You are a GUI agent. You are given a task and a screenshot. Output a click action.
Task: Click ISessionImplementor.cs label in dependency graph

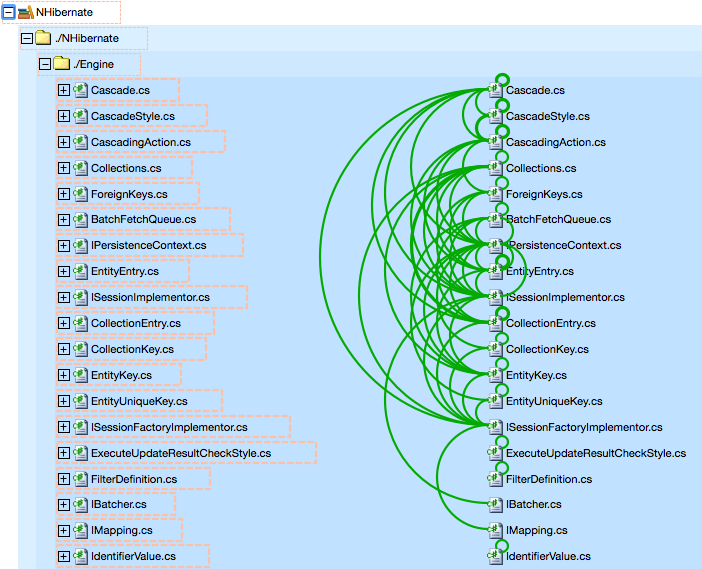(x=565, y=297)
